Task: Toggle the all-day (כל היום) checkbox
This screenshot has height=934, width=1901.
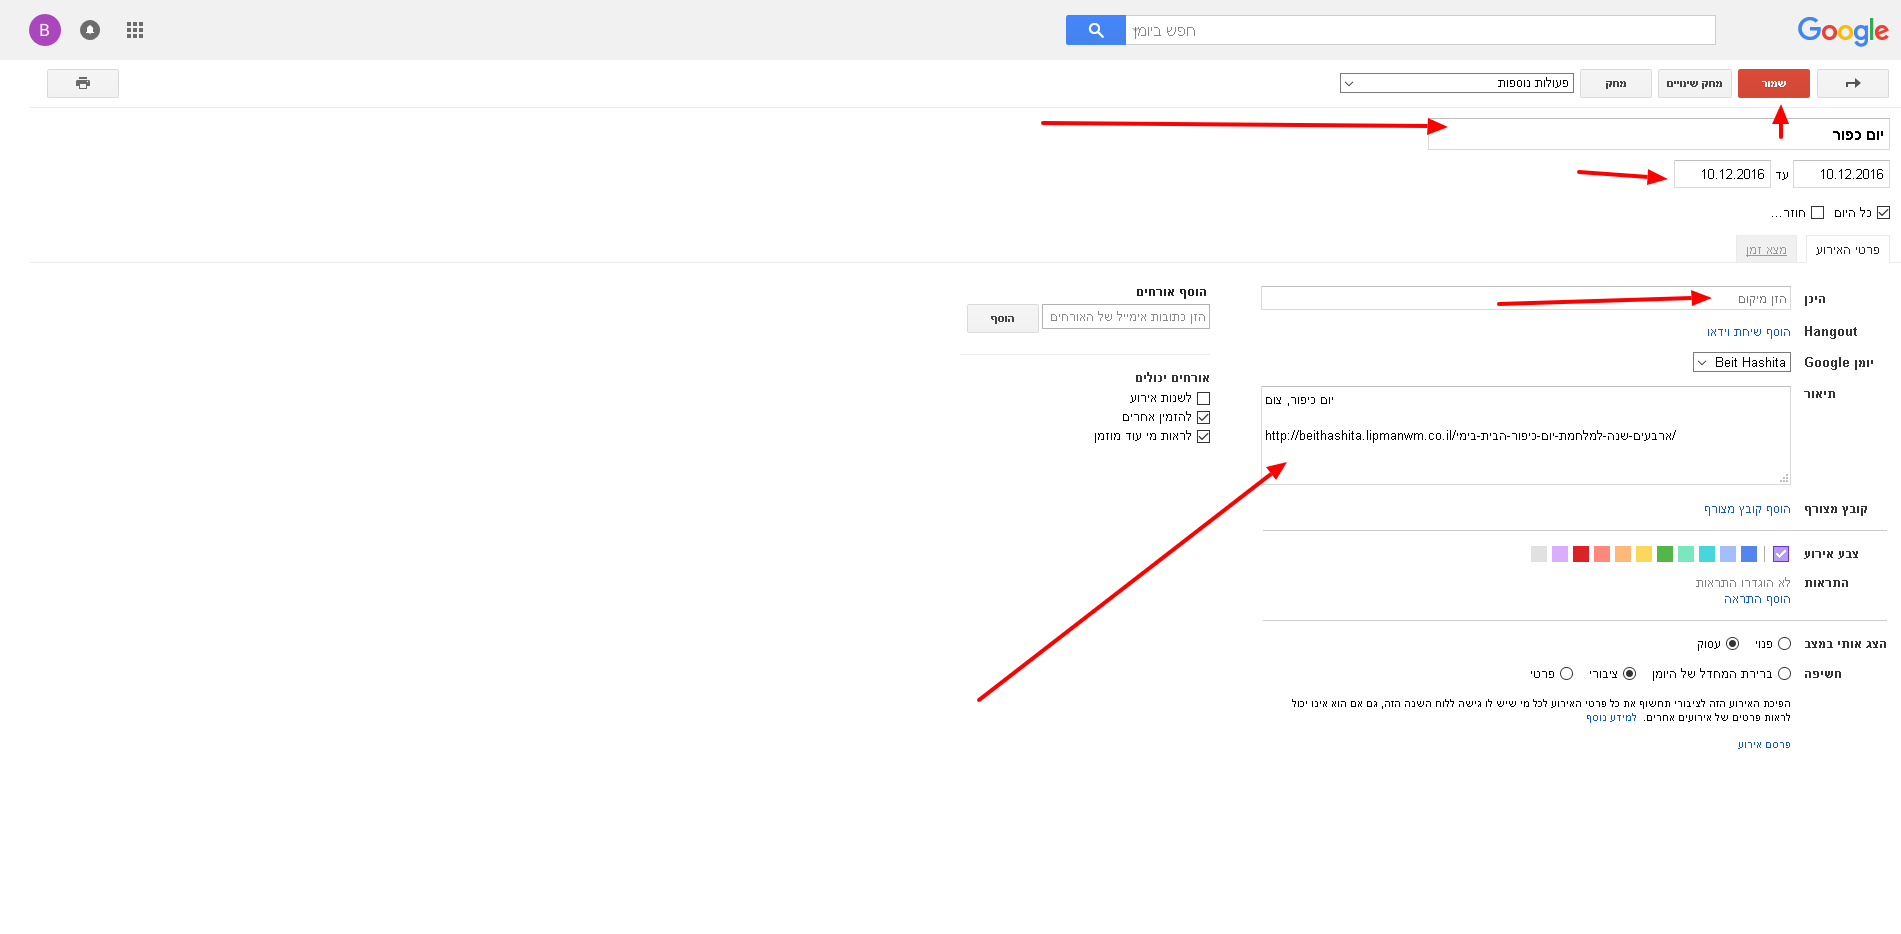Action: pyautogui.click(x=1883, y=212)
